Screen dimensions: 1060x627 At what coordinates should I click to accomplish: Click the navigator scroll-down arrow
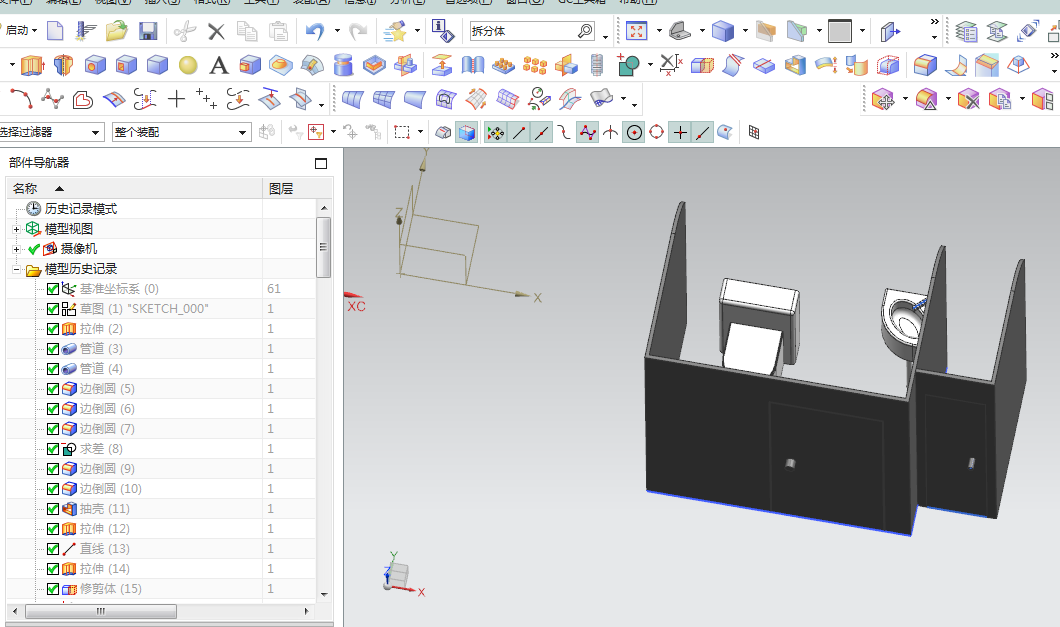[x=324, y=595]
